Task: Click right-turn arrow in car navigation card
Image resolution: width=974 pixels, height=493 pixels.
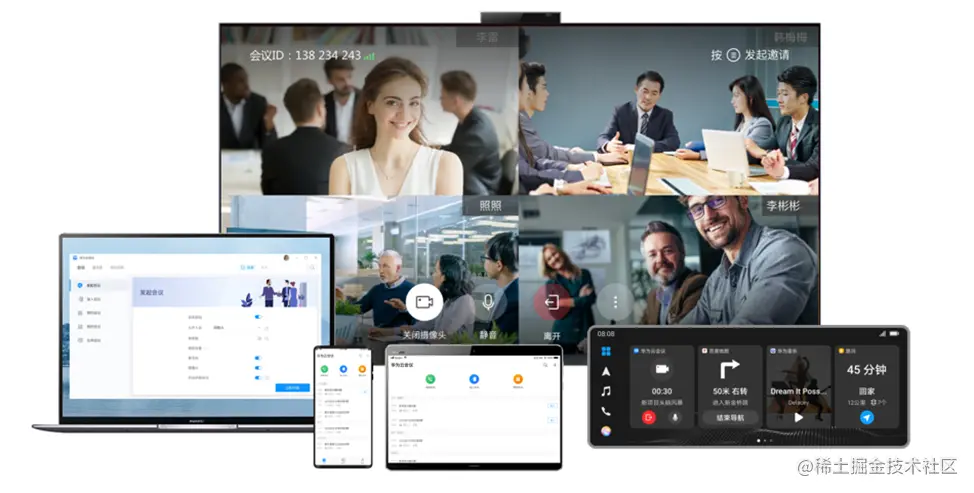Action: click(x=729, y=369)
